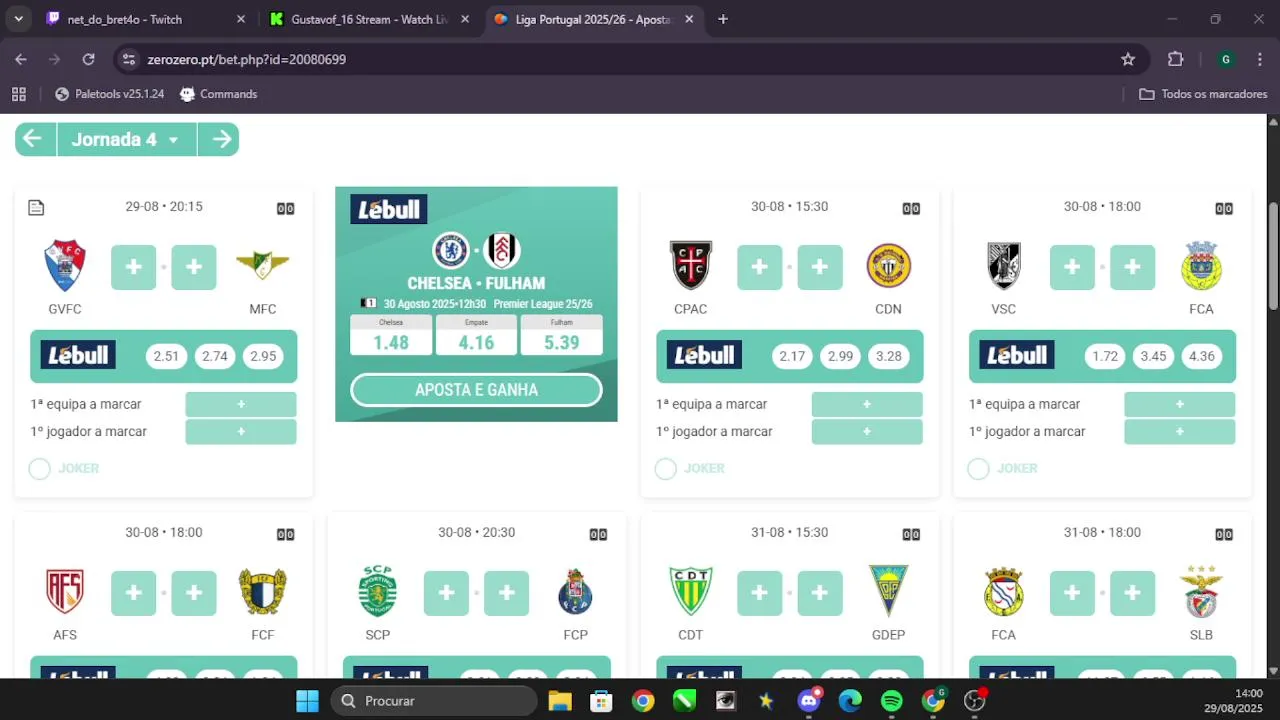Select Fulham odds 5.39
The image size is (1280, 720).
(x=561, y=335)
